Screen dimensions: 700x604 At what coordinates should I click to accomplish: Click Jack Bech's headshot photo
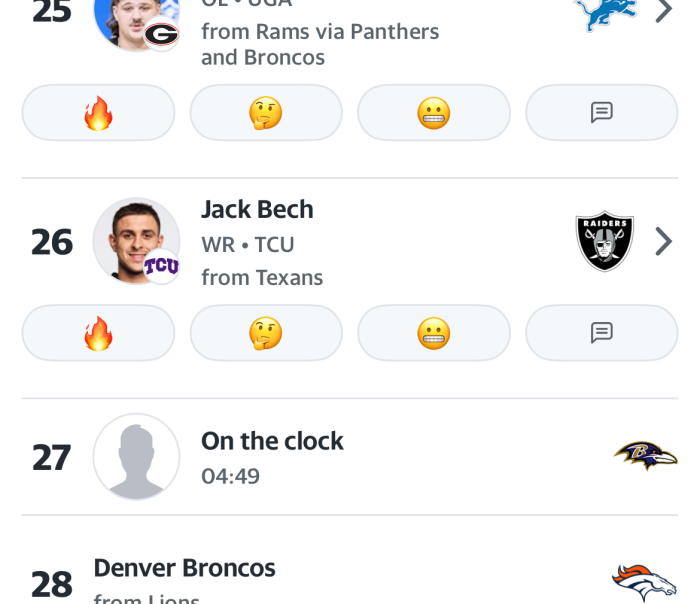[135, 241]
